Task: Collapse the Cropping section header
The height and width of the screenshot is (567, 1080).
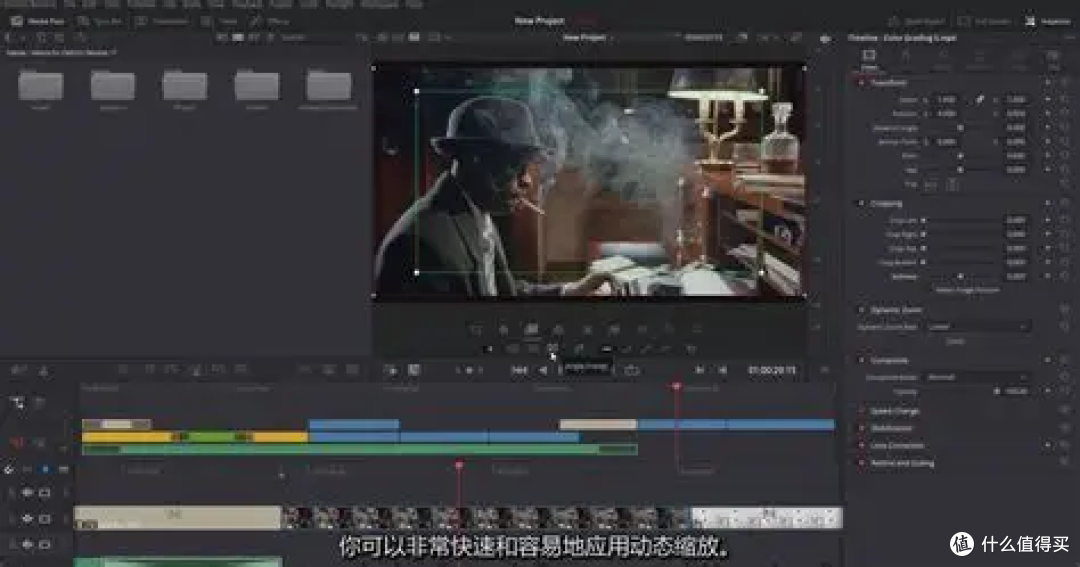Action: pos(886,204)
